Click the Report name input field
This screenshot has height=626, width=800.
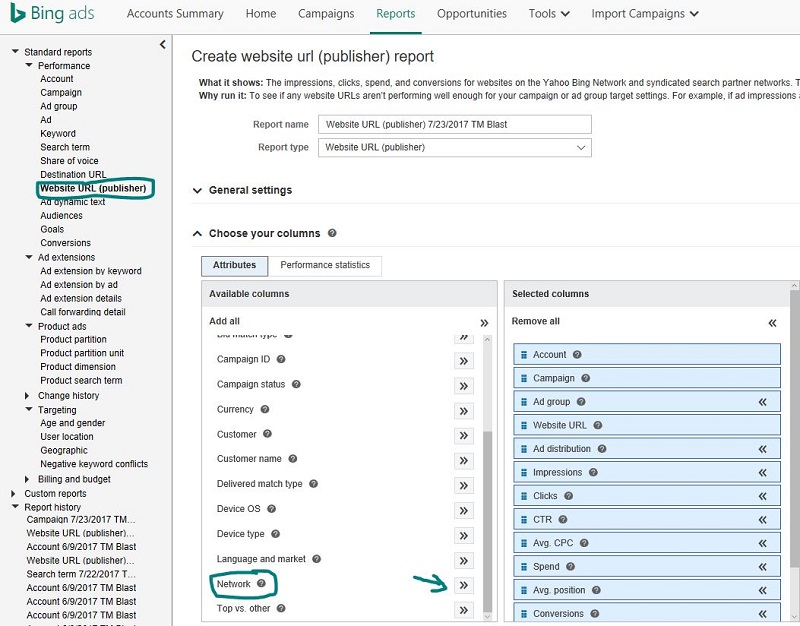[455, 124]
